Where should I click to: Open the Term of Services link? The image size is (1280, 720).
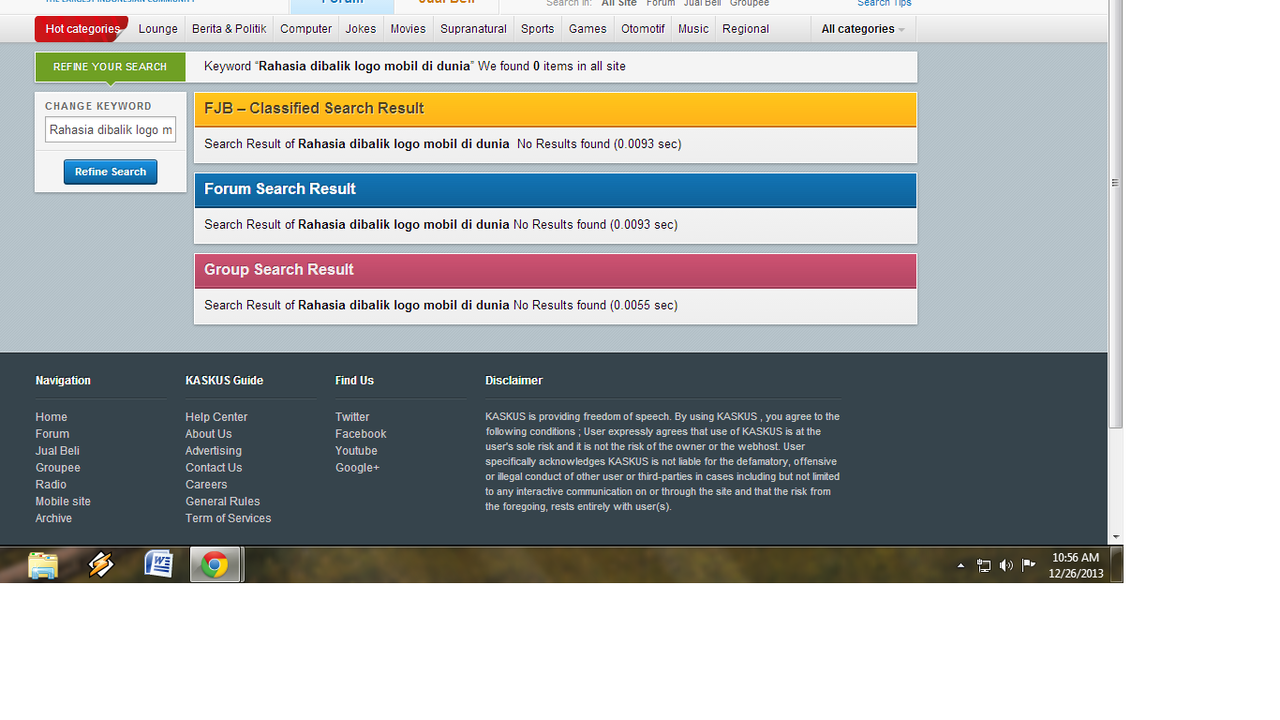[228, 519]
